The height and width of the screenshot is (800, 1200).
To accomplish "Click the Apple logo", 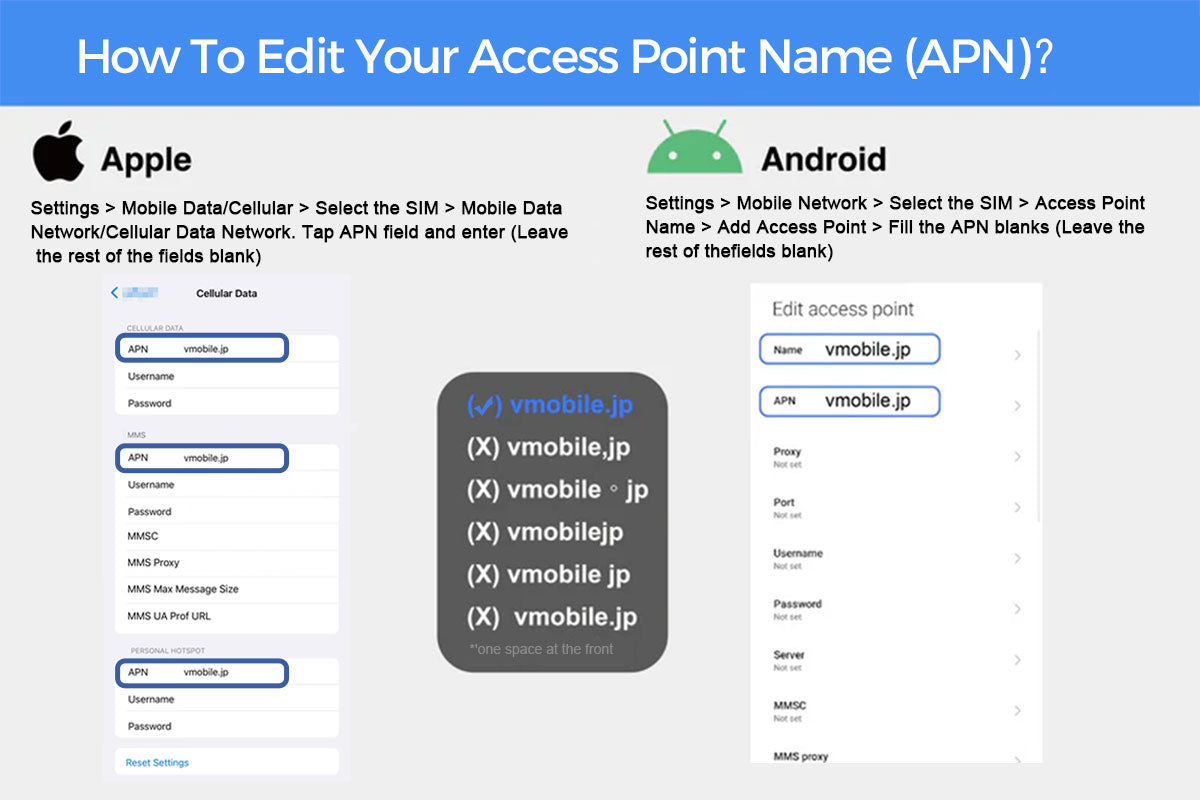I will pos(58,151).
